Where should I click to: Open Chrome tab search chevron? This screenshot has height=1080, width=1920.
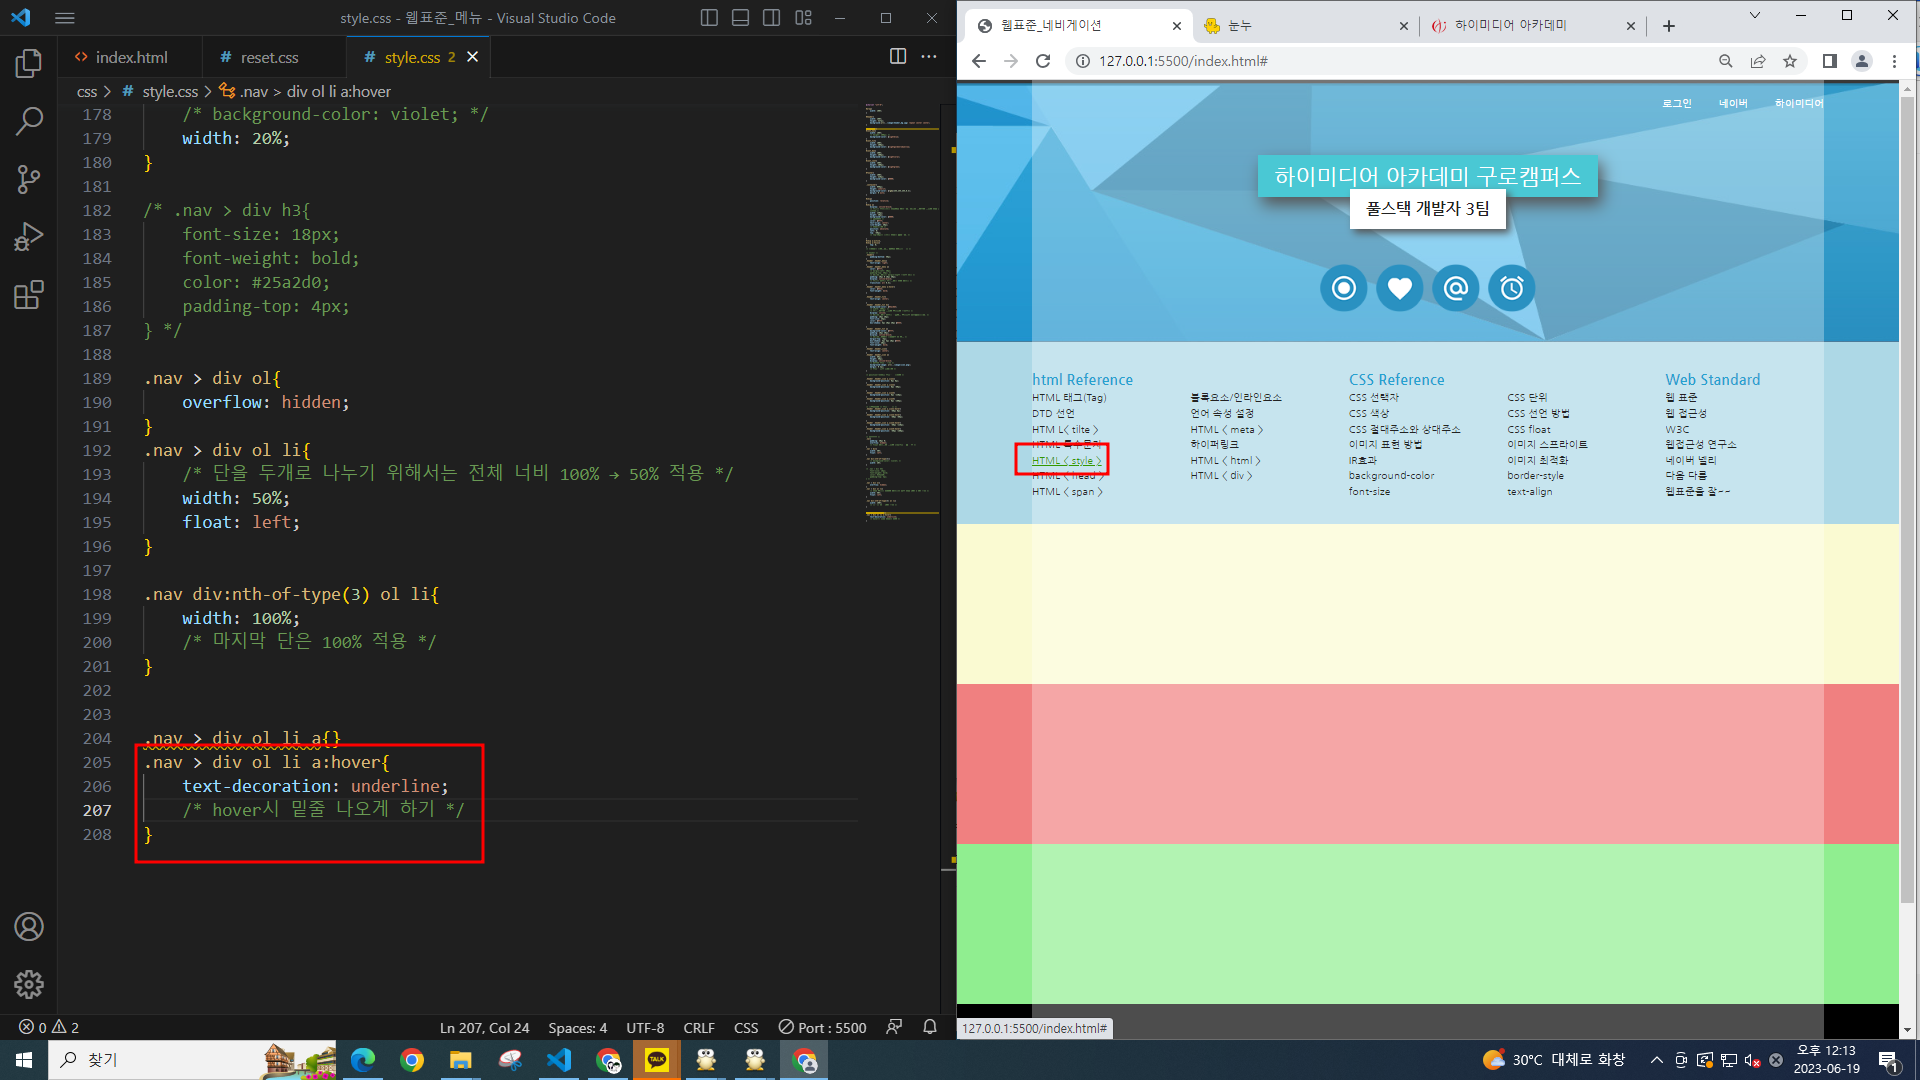1754,16
